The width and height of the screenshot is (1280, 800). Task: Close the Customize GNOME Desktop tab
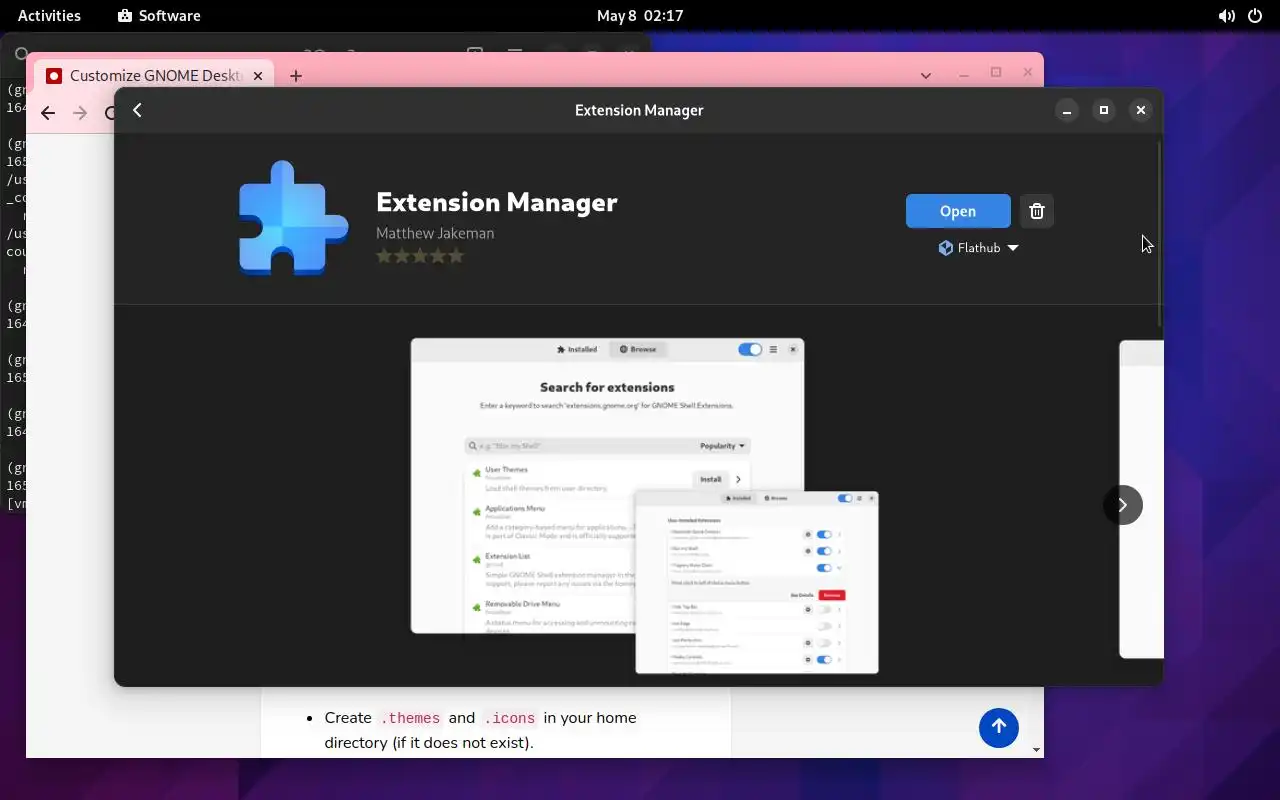pos(258,75)
